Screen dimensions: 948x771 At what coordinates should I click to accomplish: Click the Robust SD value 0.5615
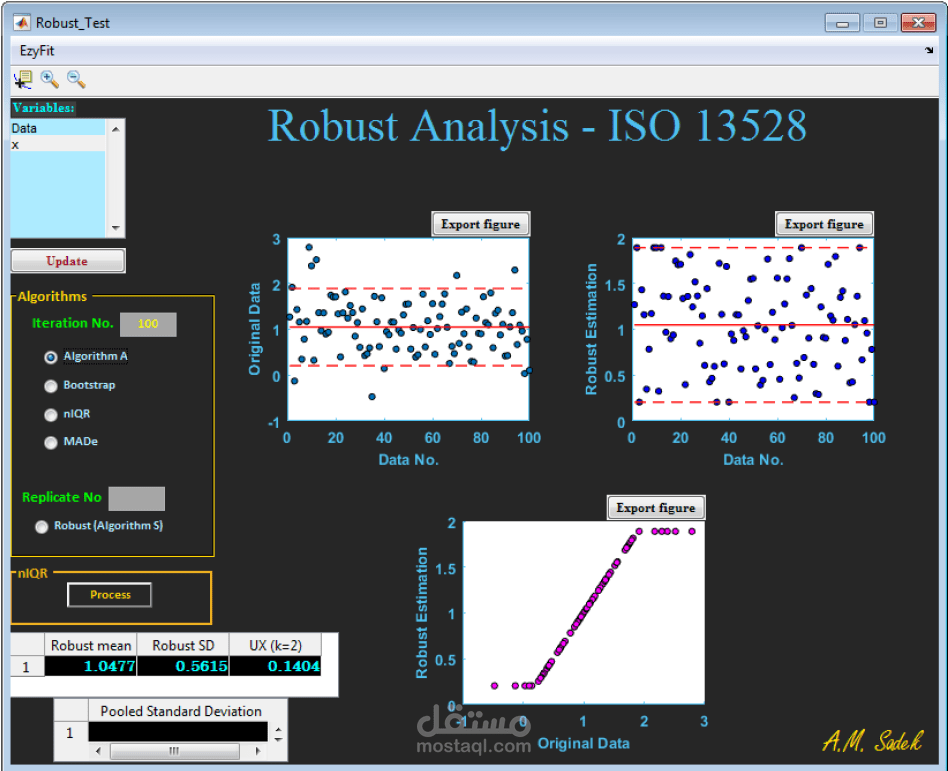183,666
